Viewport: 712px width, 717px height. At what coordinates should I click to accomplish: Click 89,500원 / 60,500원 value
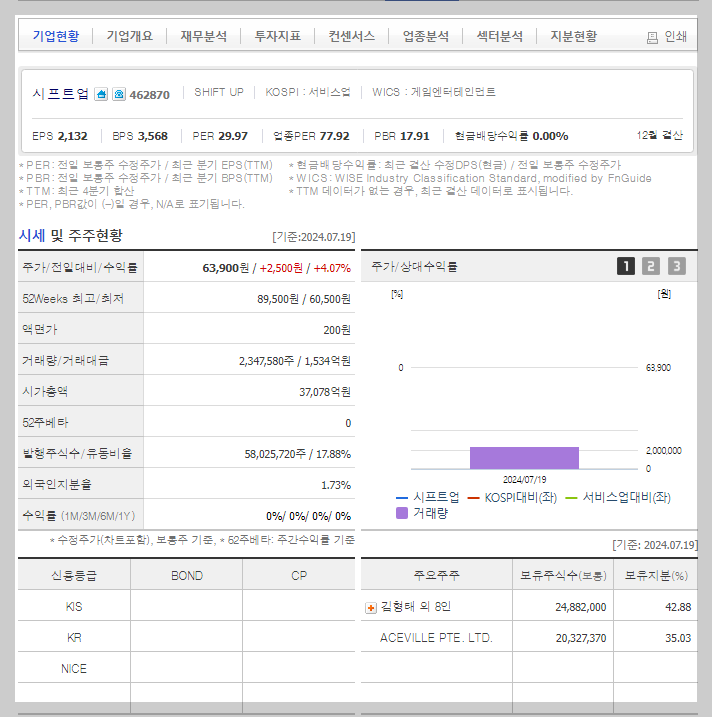[304, 299]
